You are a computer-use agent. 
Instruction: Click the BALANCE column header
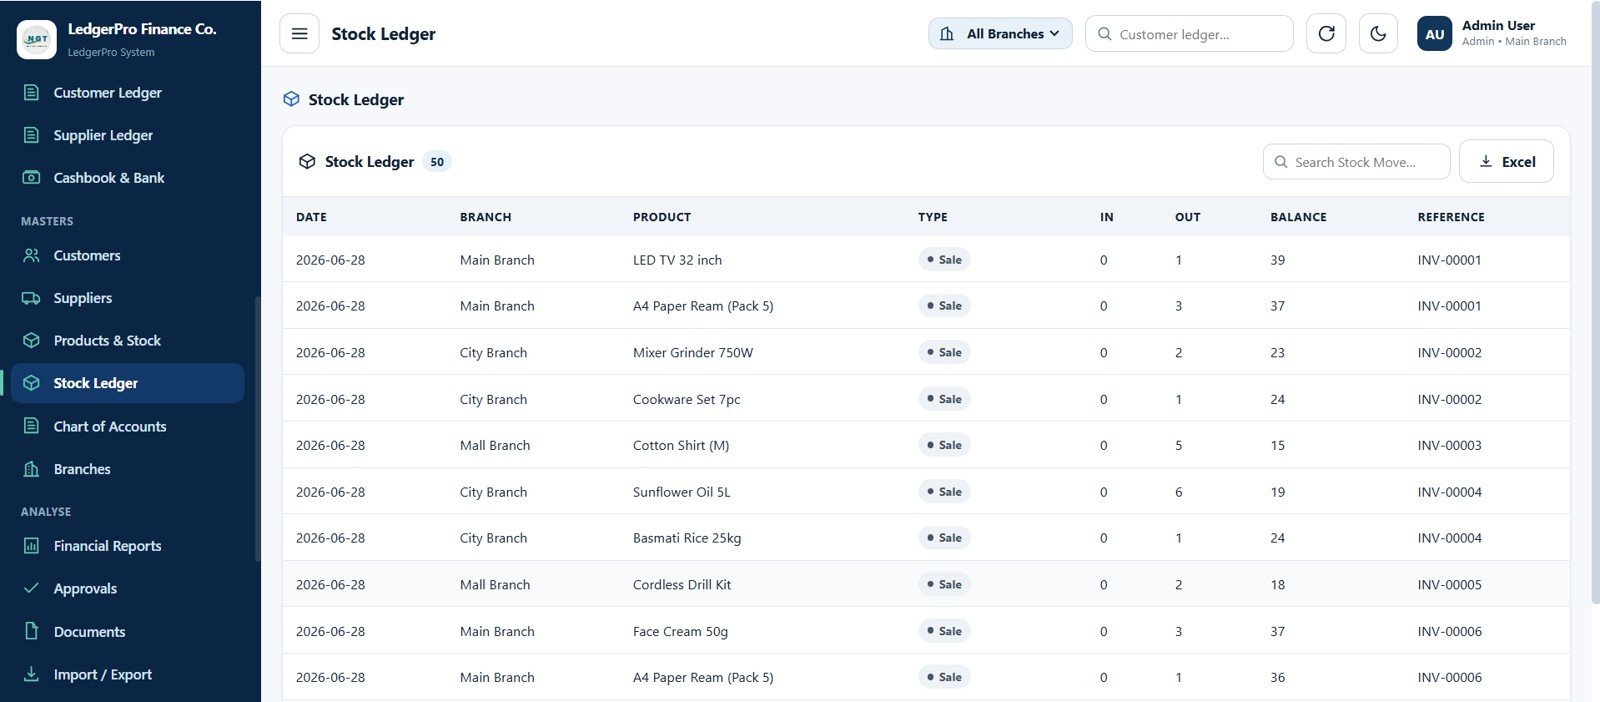(1298, 217)
